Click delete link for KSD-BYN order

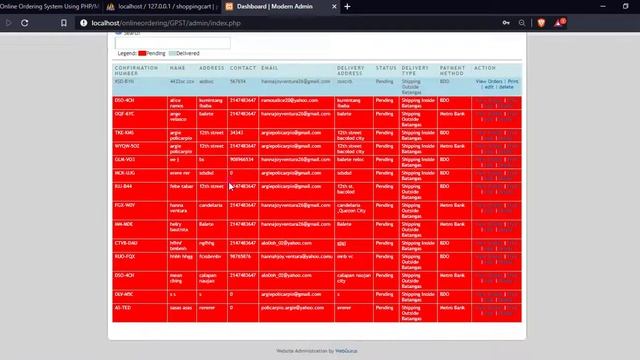tap(506, 87)
